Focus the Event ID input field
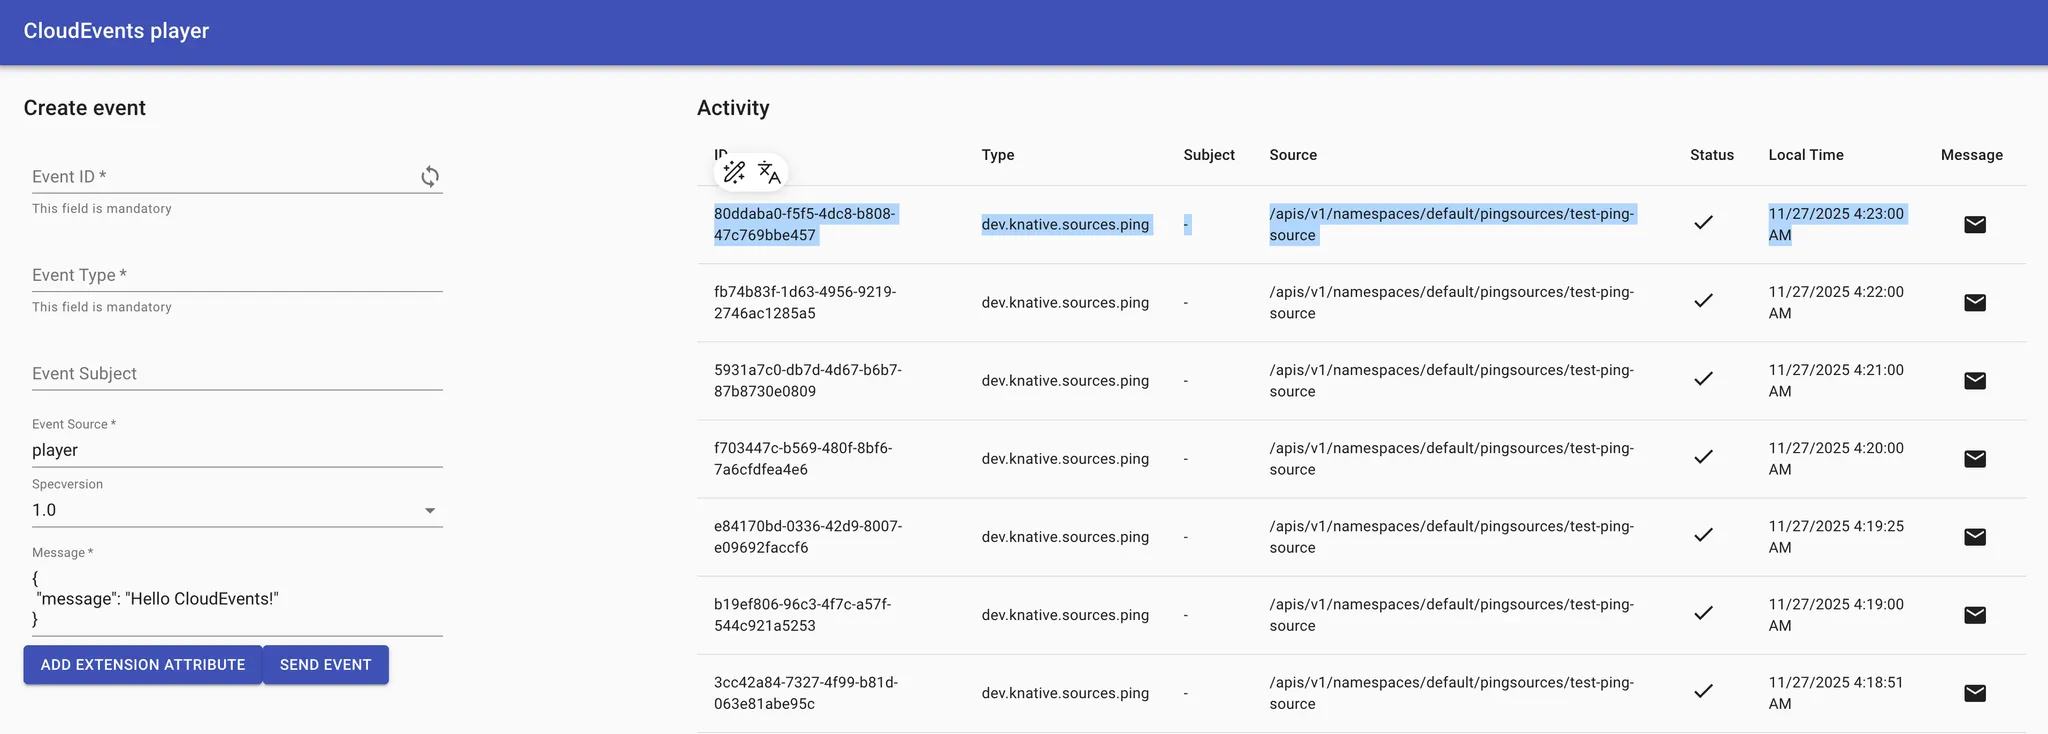Screen dimensions: 2048x734 point(220,177)
